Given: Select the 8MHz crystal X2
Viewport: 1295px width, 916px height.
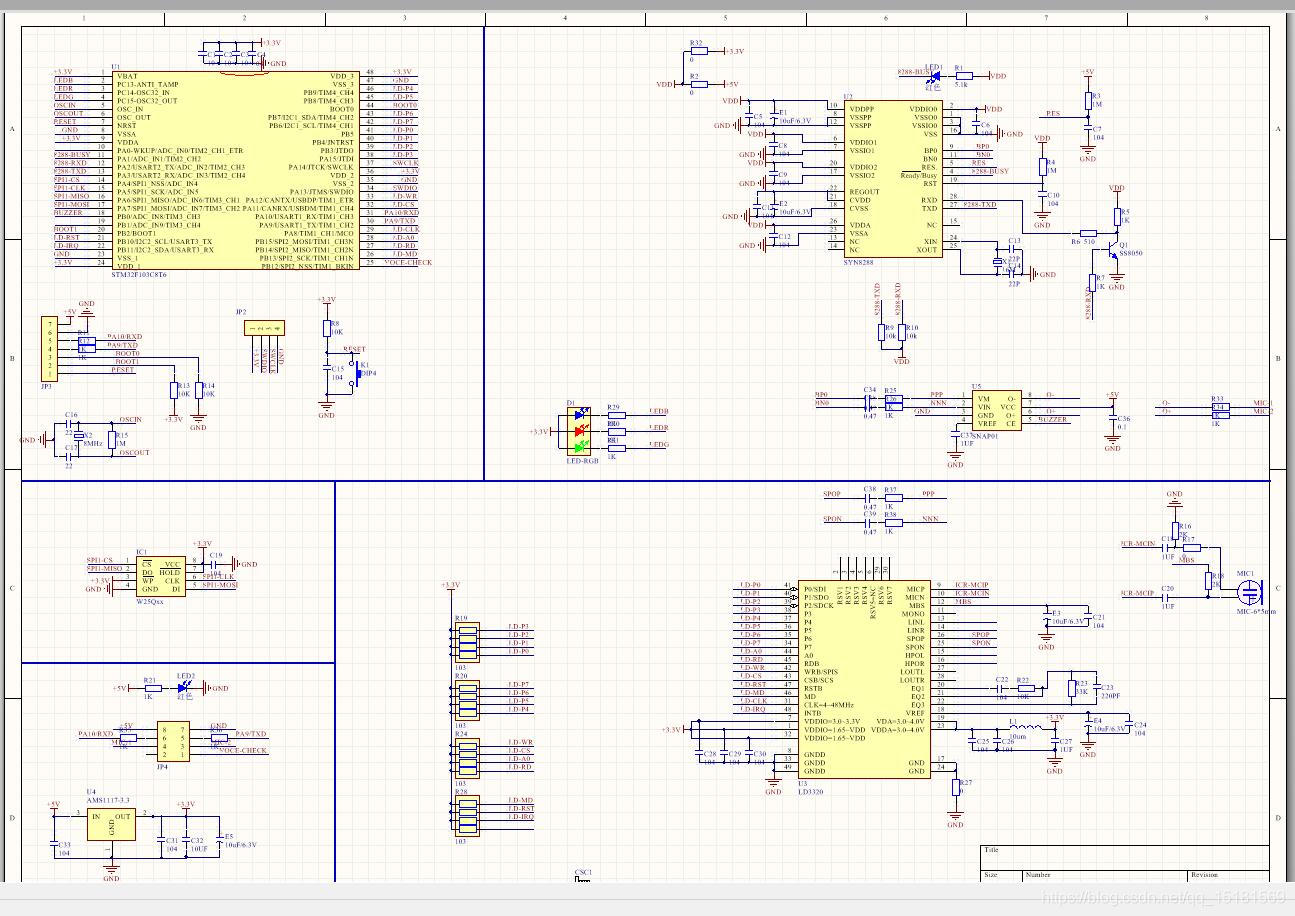Looking at the screenshot, I should 80,437.
